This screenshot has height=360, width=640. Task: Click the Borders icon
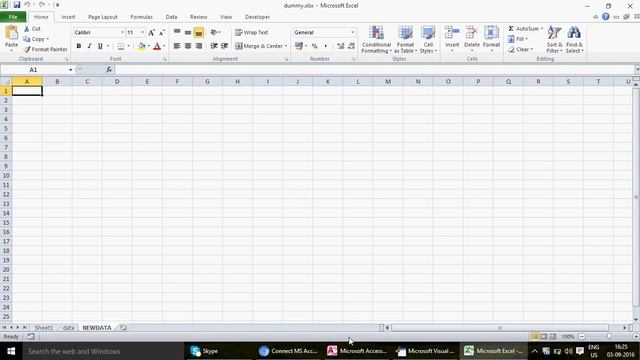[x=121, y=46]
